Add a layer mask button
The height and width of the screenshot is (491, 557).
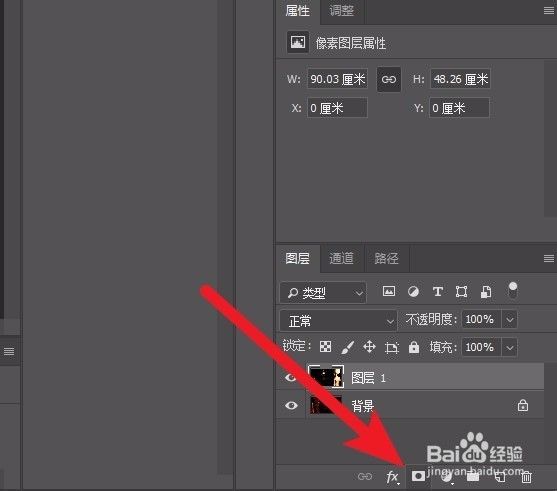point(418,476)
